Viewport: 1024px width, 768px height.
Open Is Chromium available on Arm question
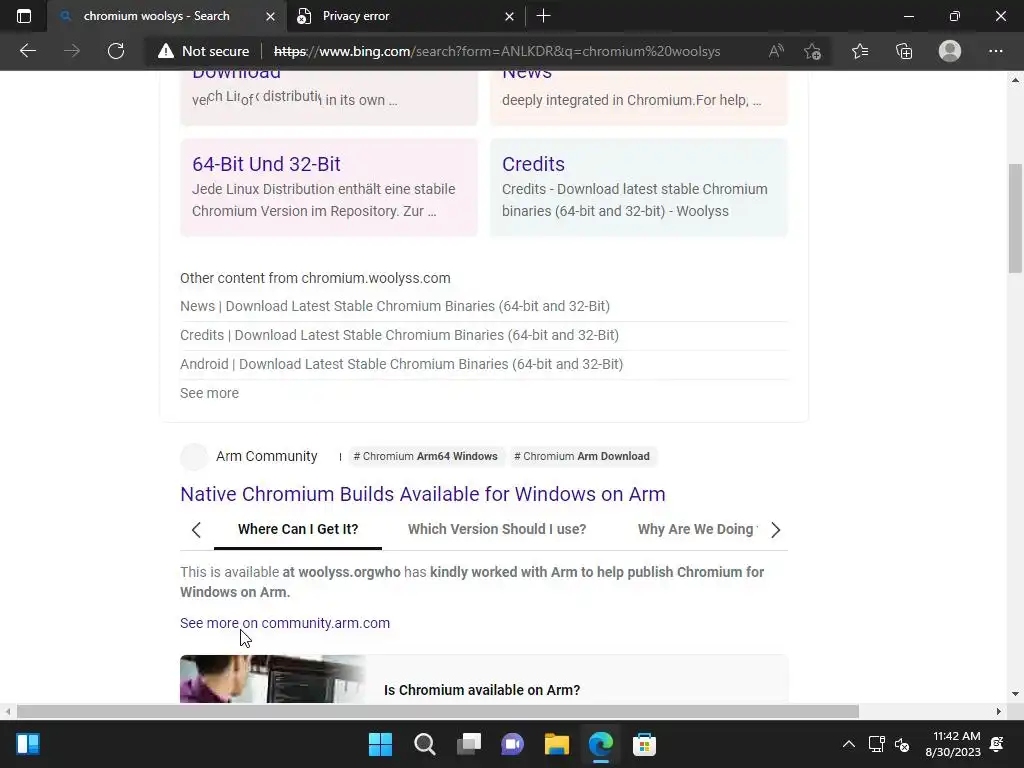(482, 690)
